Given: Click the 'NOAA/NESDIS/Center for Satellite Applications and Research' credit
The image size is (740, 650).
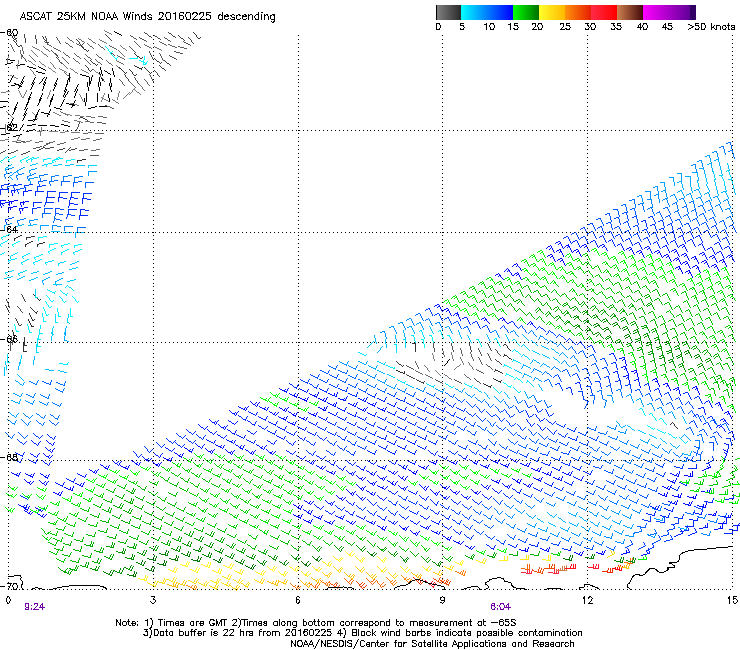Looking at the screenshot, I should coord(432,644).
